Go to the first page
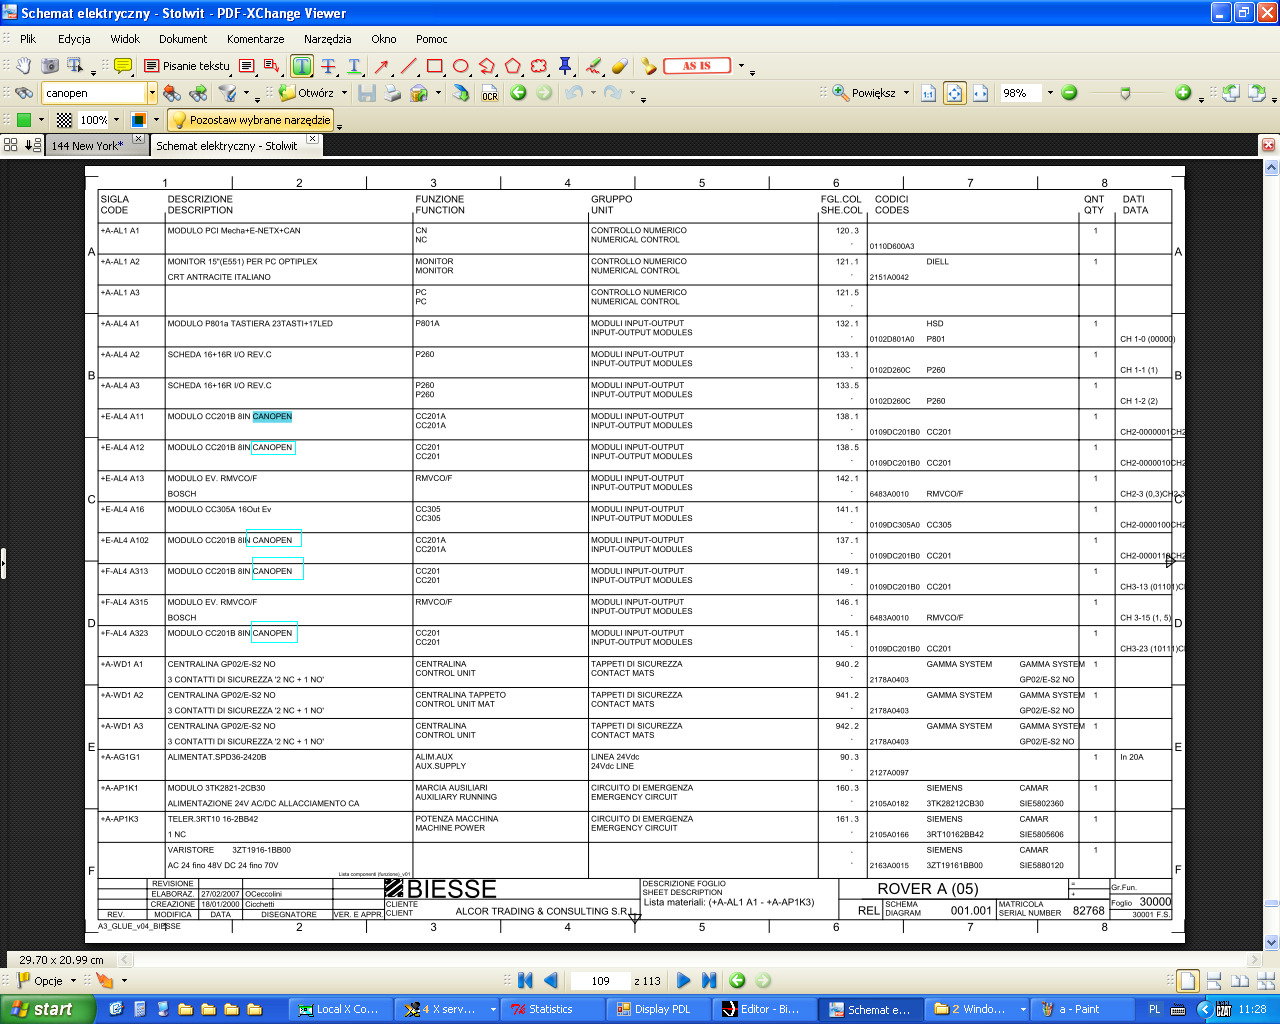Image resolution: width=1280 pixels, height=1024 pixels. (525, 981)
